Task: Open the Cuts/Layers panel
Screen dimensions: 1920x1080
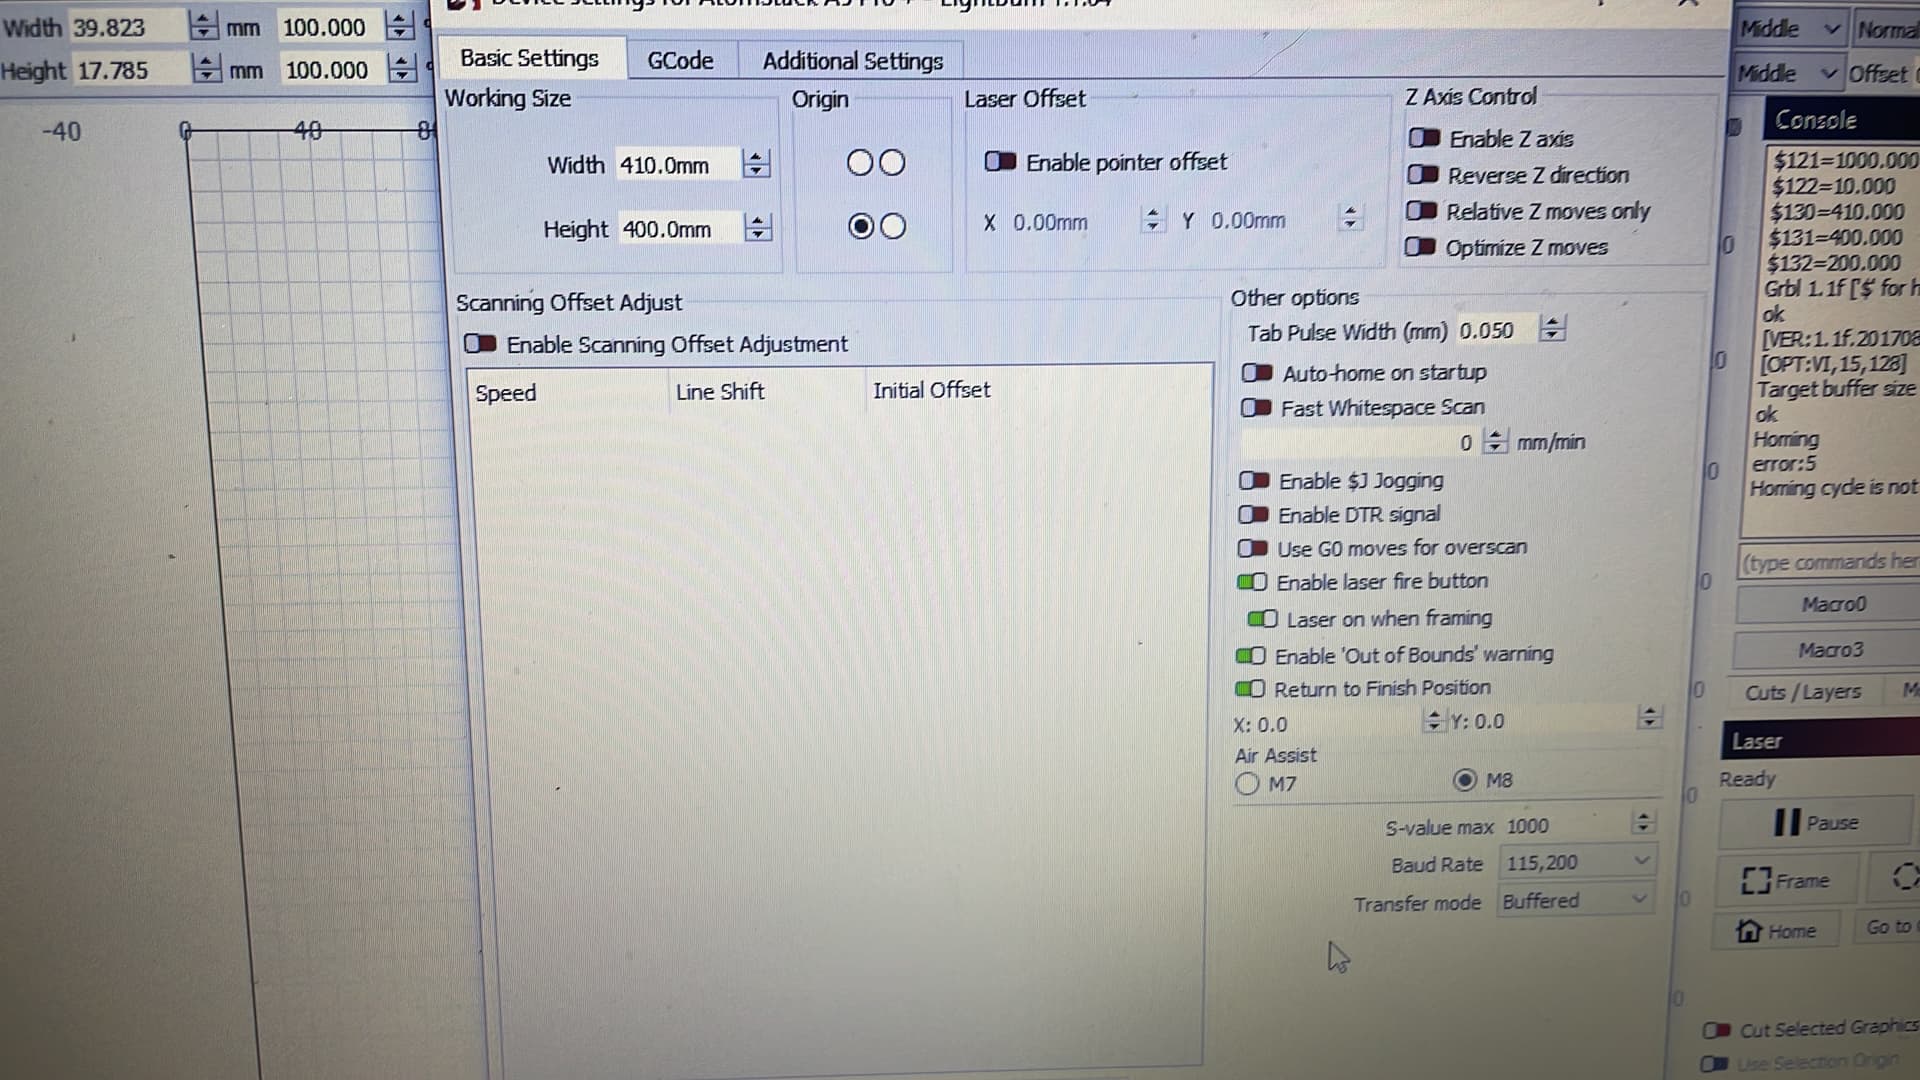Action: point(1800,692)
